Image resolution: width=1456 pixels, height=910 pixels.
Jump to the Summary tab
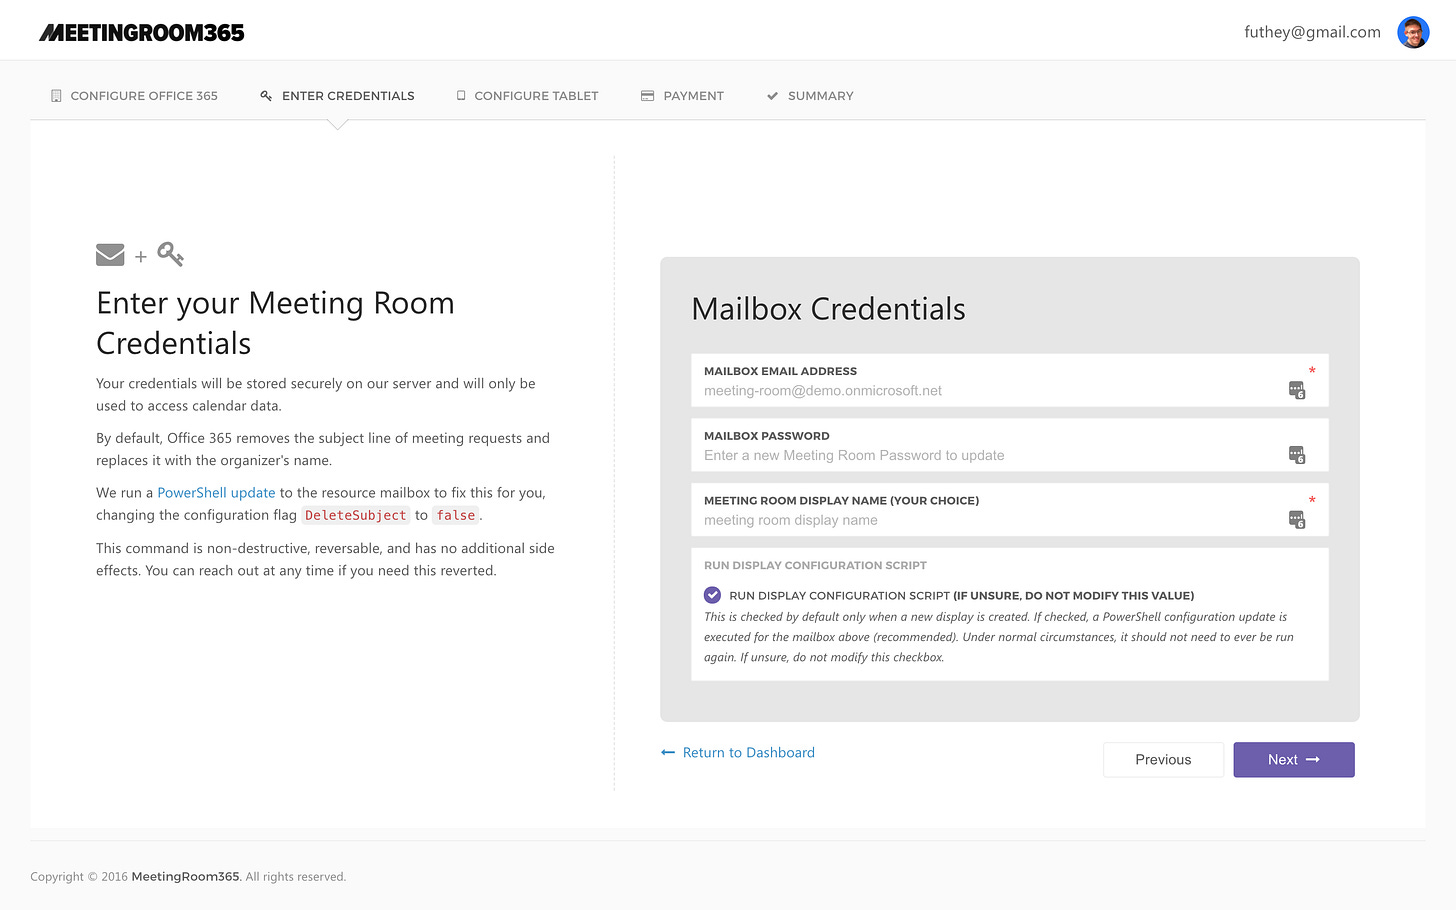coord(810,96)
